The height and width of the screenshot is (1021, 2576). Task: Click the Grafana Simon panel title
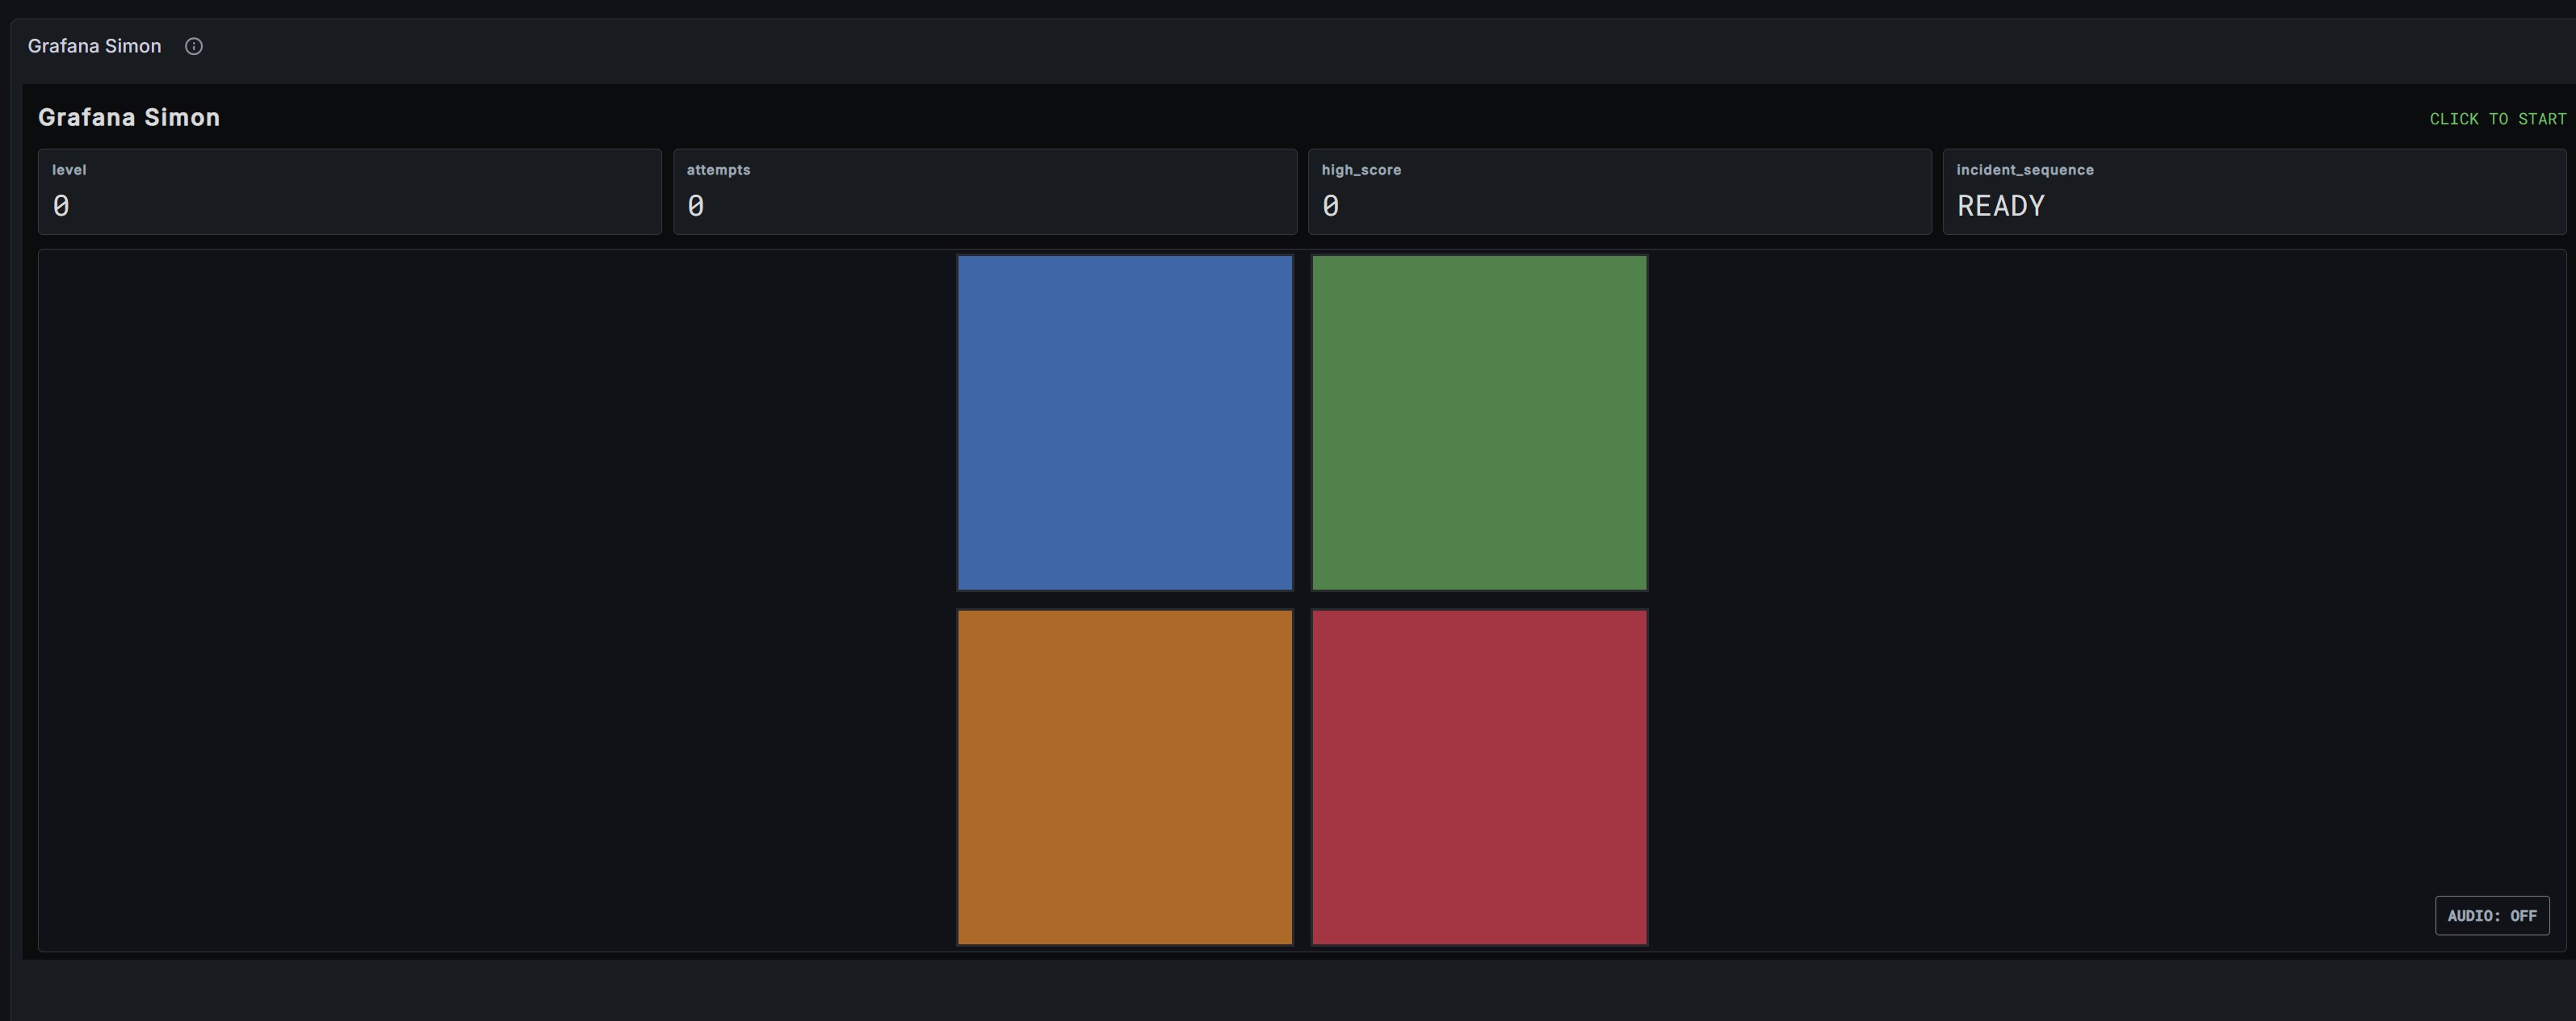coord(94,46)
